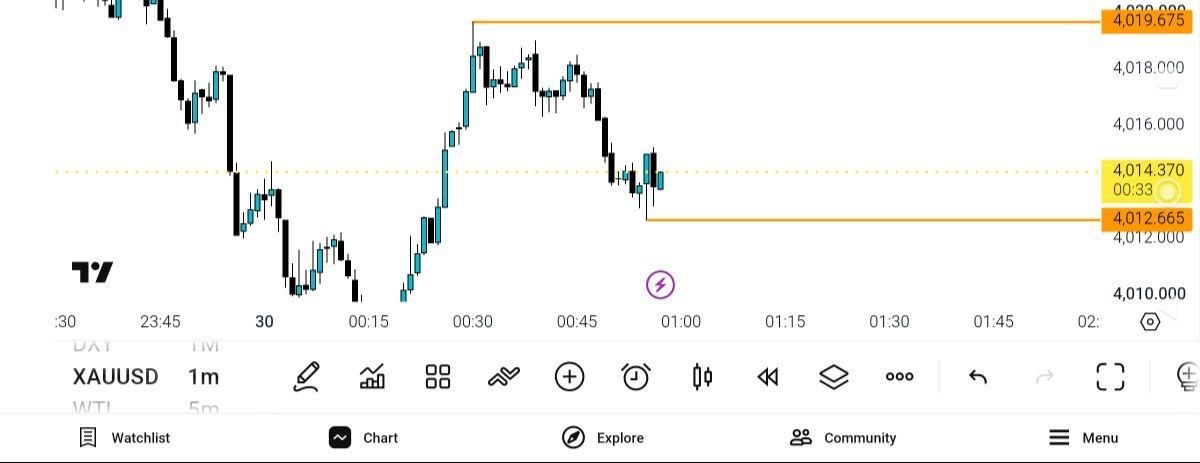This screenshot has width=1200, height=463.
Task: Open the drawing tools pencil icon
Action: [307, 377]
